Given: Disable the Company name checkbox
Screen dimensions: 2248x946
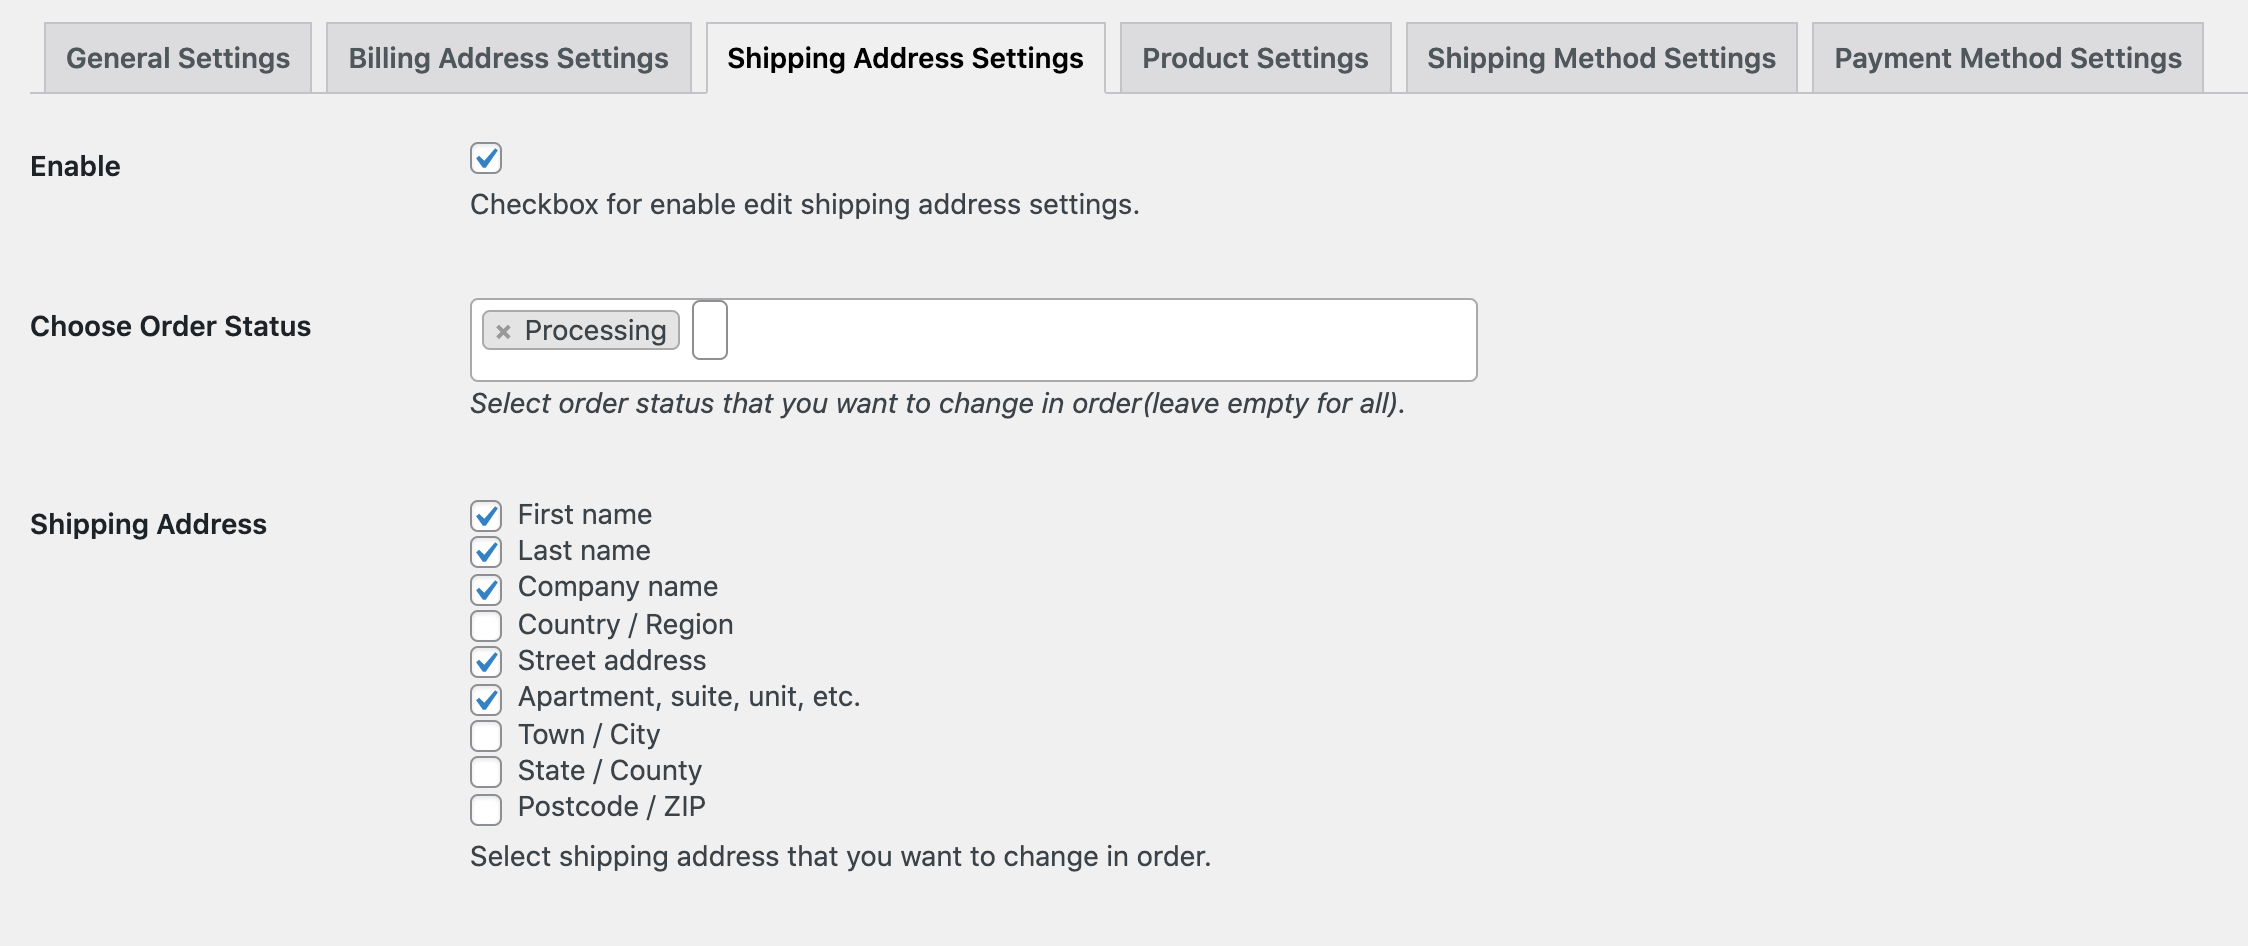Looking at the screenshot, I should [486, 588].
